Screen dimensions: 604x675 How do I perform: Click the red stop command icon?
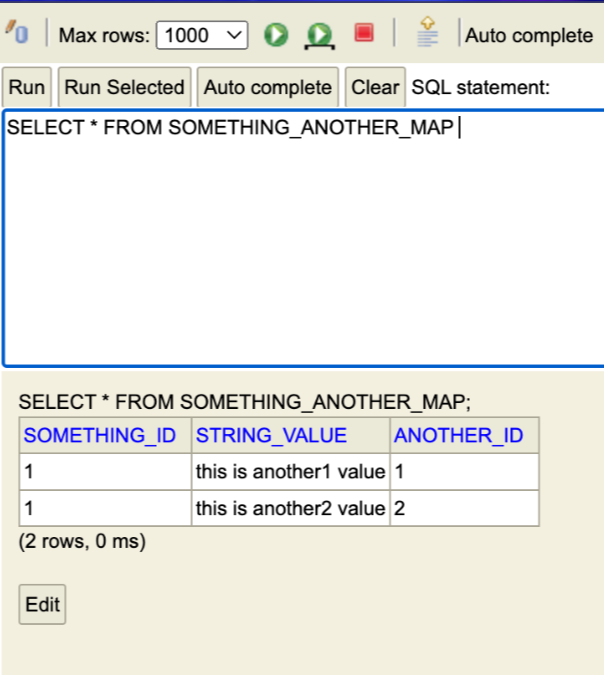(x=364, y=33)
